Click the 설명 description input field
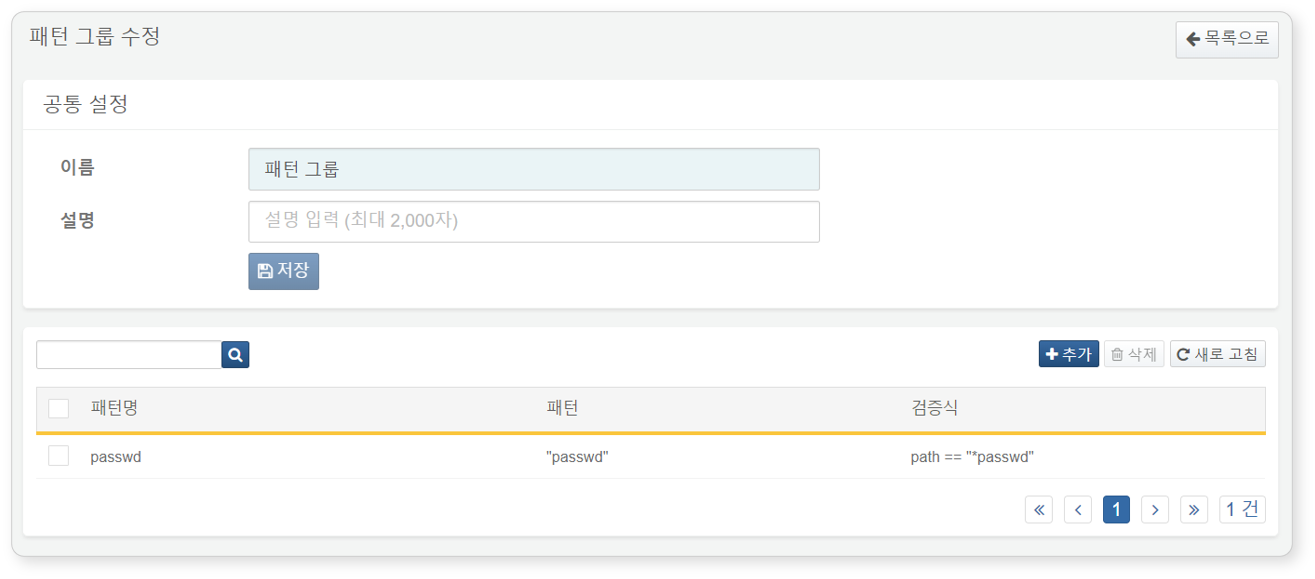 534,221
